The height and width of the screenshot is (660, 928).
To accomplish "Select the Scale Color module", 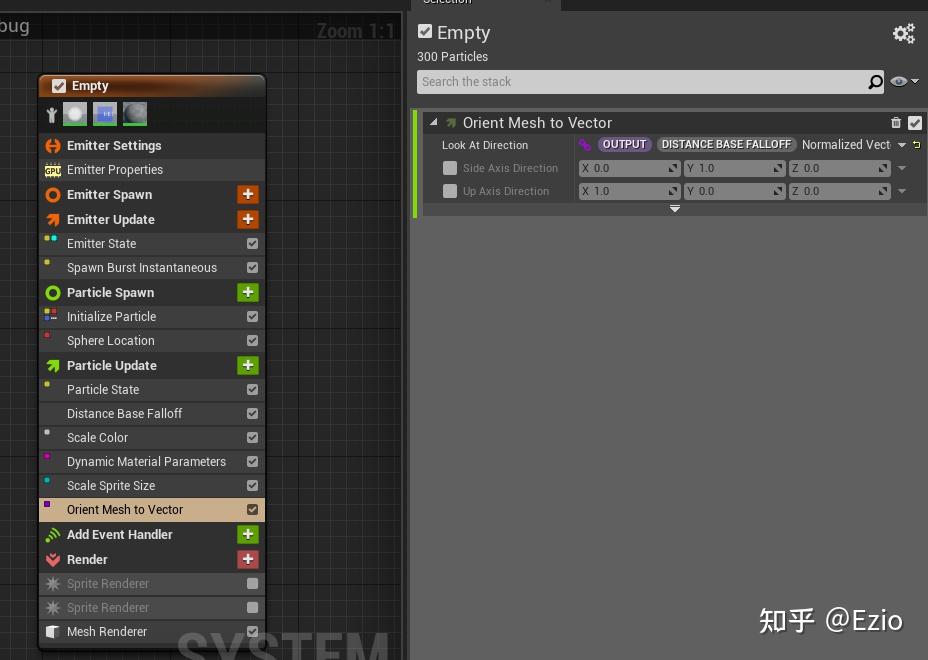I will click(97, 437).
